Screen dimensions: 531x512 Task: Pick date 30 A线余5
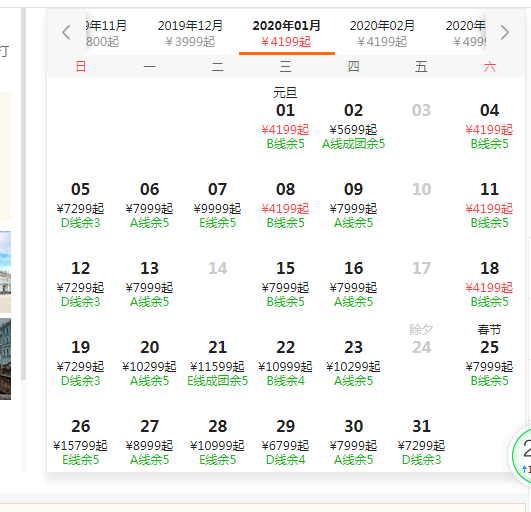click(x=354, y=442)
